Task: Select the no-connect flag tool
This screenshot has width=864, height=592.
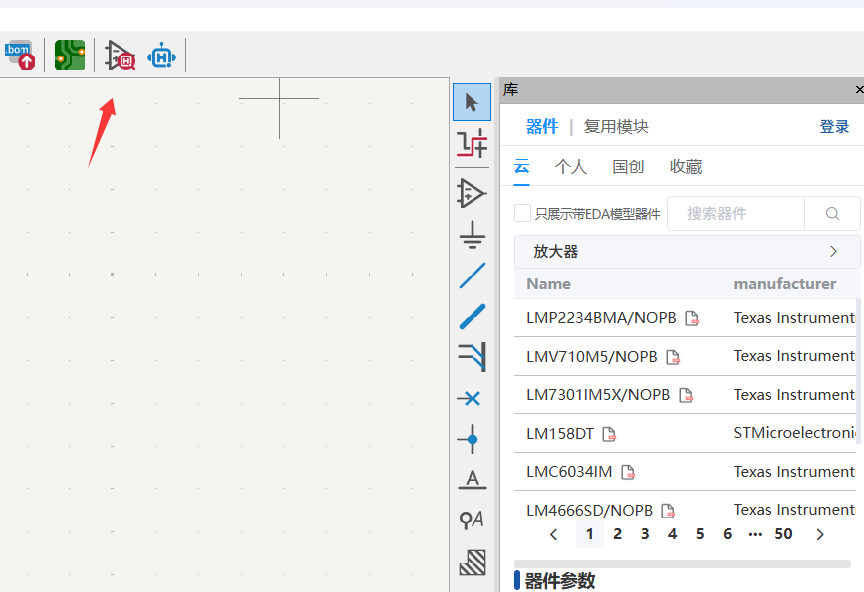Action: point(471,398)
